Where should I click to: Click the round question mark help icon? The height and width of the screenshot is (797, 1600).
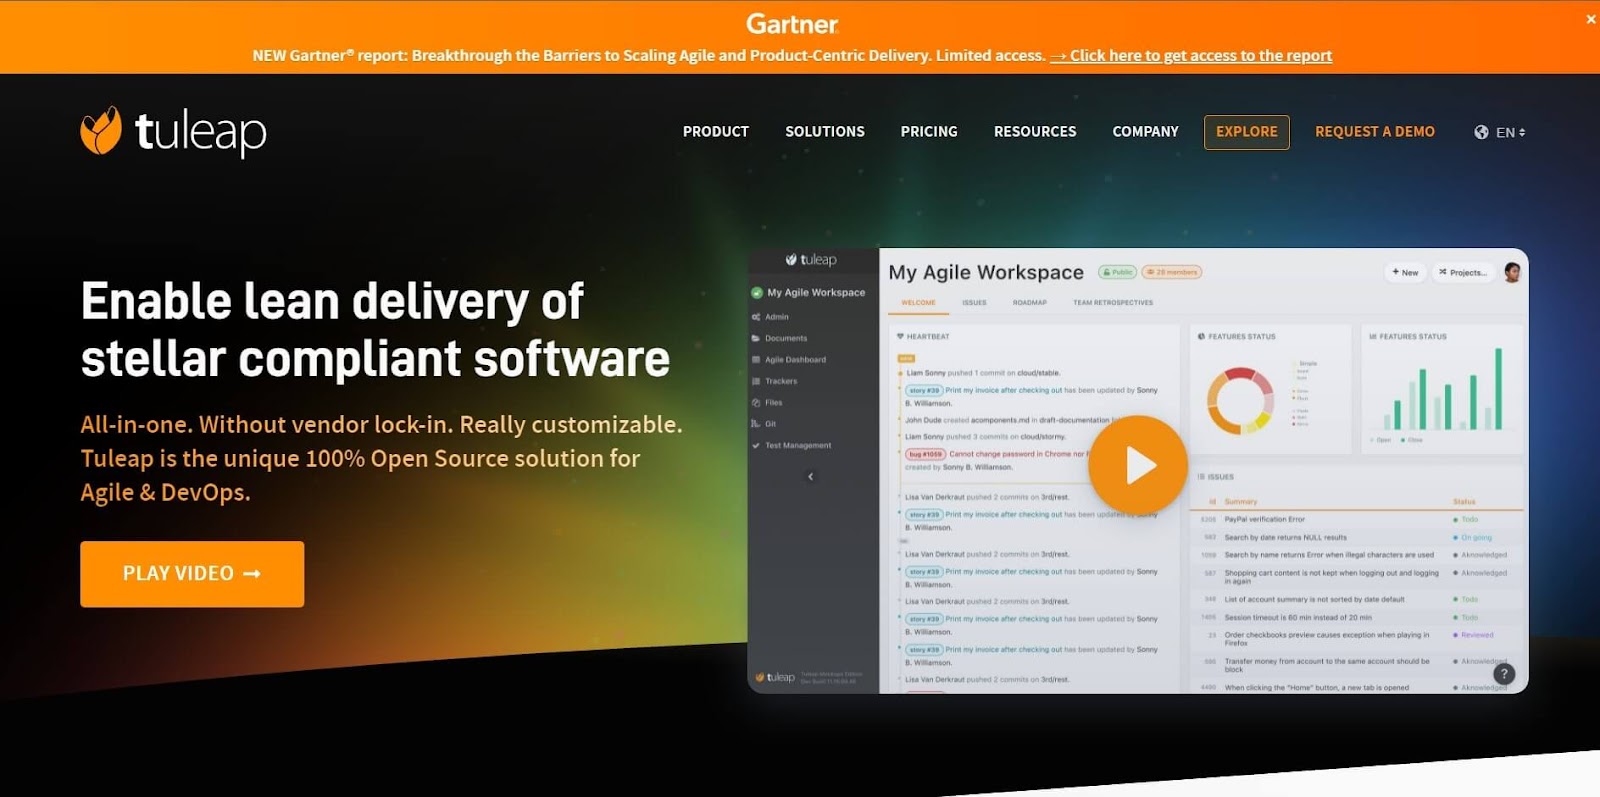pyautogui.click(x=1504, y=674)
